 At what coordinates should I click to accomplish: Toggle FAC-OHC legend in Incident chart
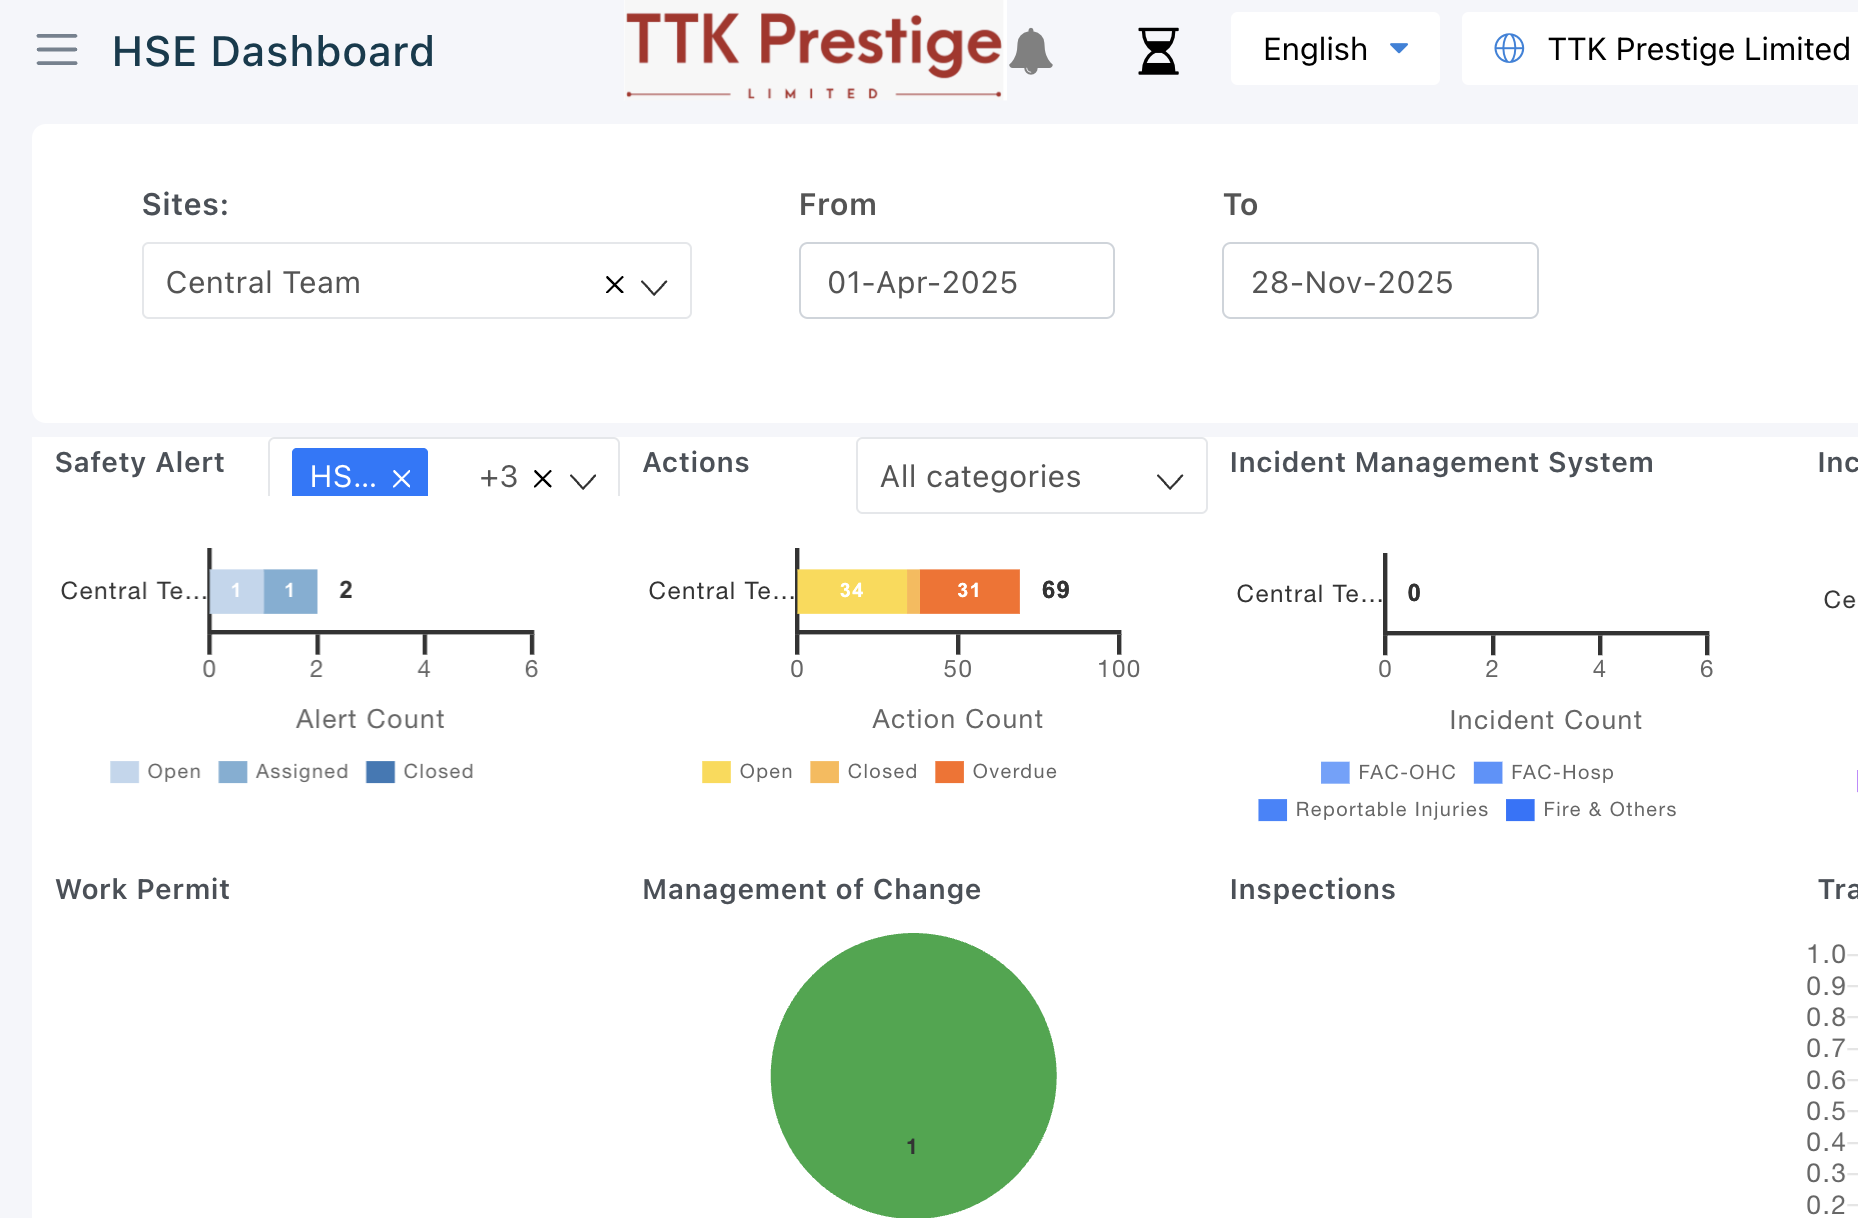[x=1388, y=772]
